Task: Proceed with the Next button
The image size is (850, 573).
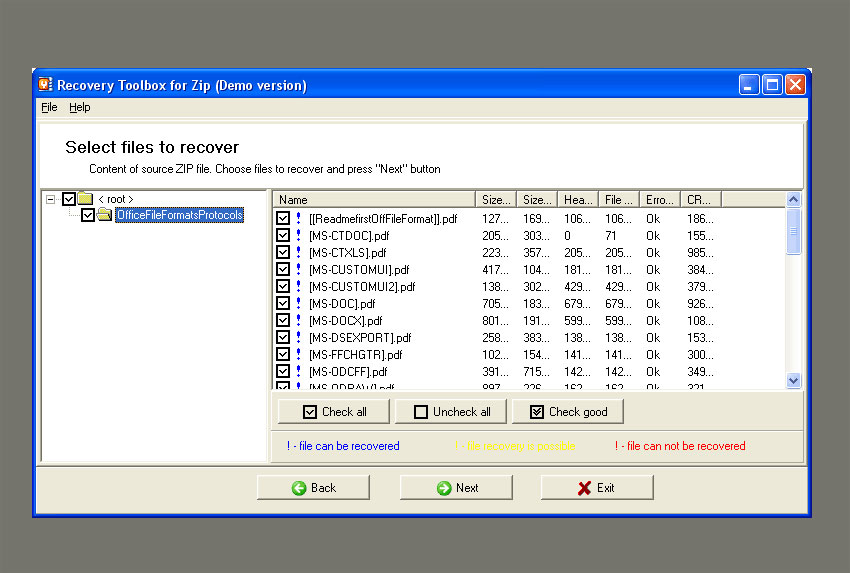Action: 456,488
